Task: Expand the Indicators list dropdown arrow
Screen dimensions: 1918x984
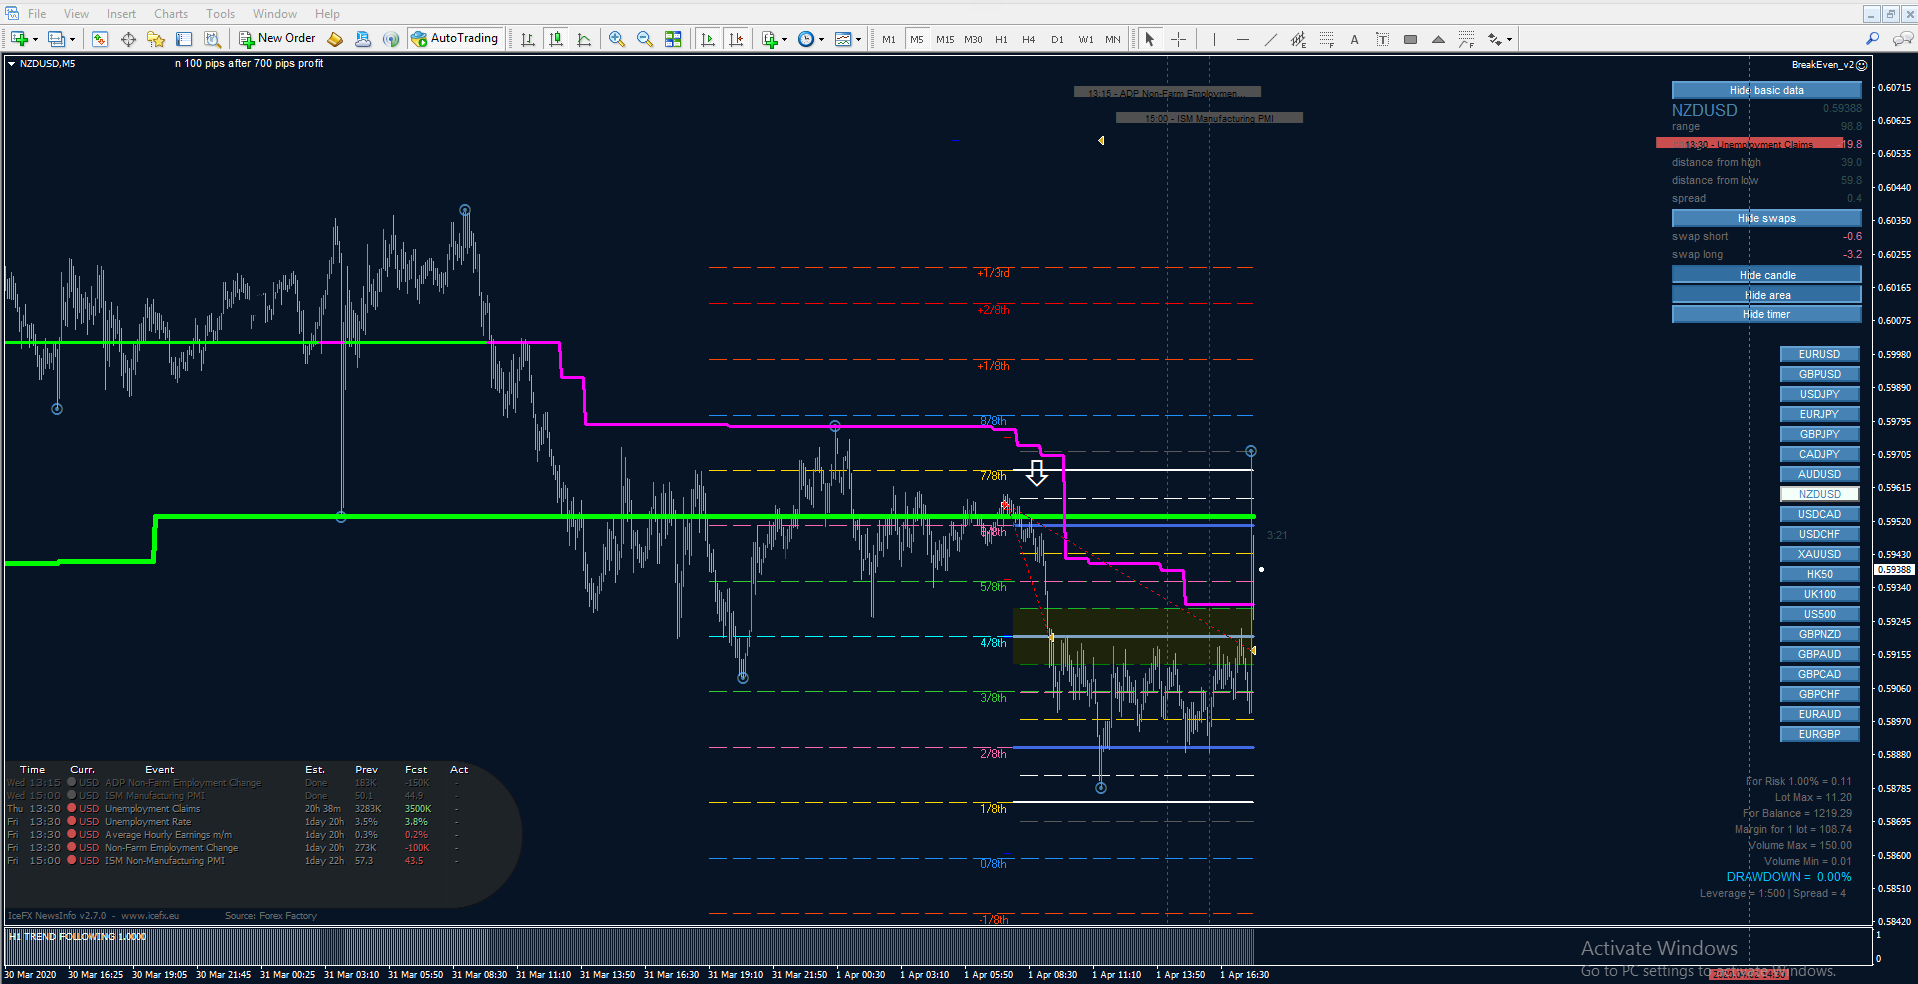Action: point(784,40)
